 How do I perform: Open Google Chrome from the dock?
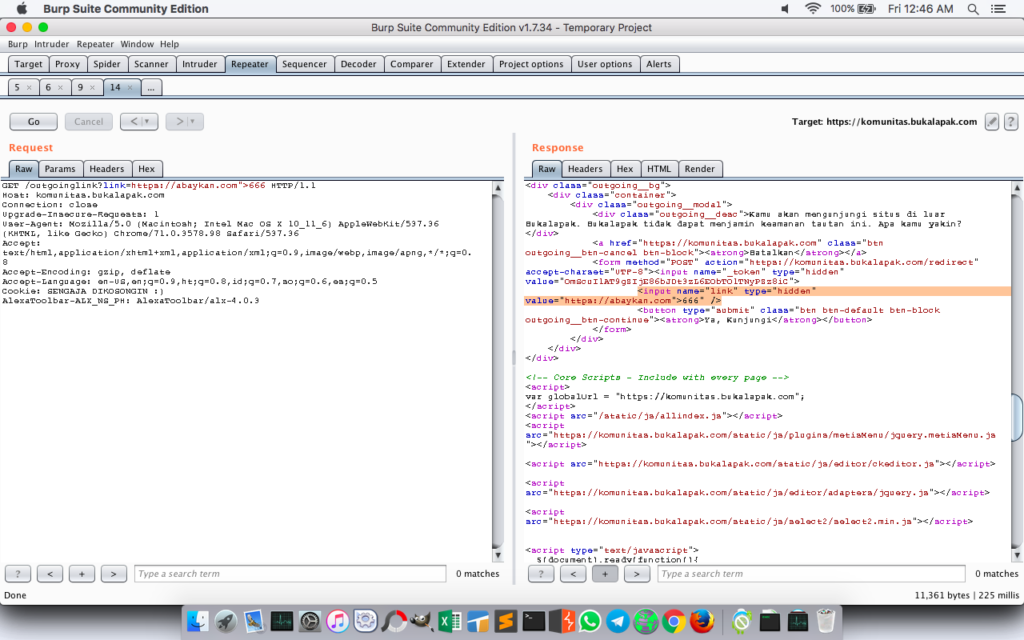pyautogui.click(x=673, y=621)
